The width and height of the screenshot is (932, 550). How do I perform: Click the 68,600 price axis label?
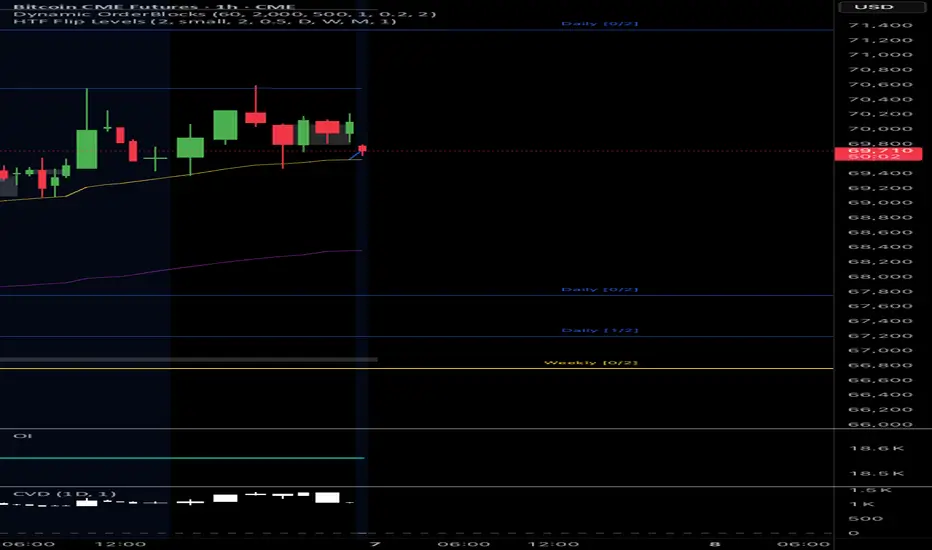click(880, 232)
